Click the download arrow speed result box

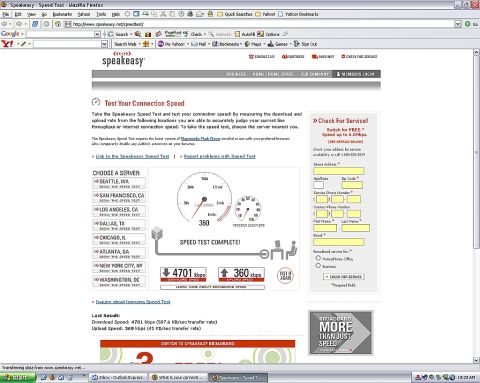[x=183, y=274]
